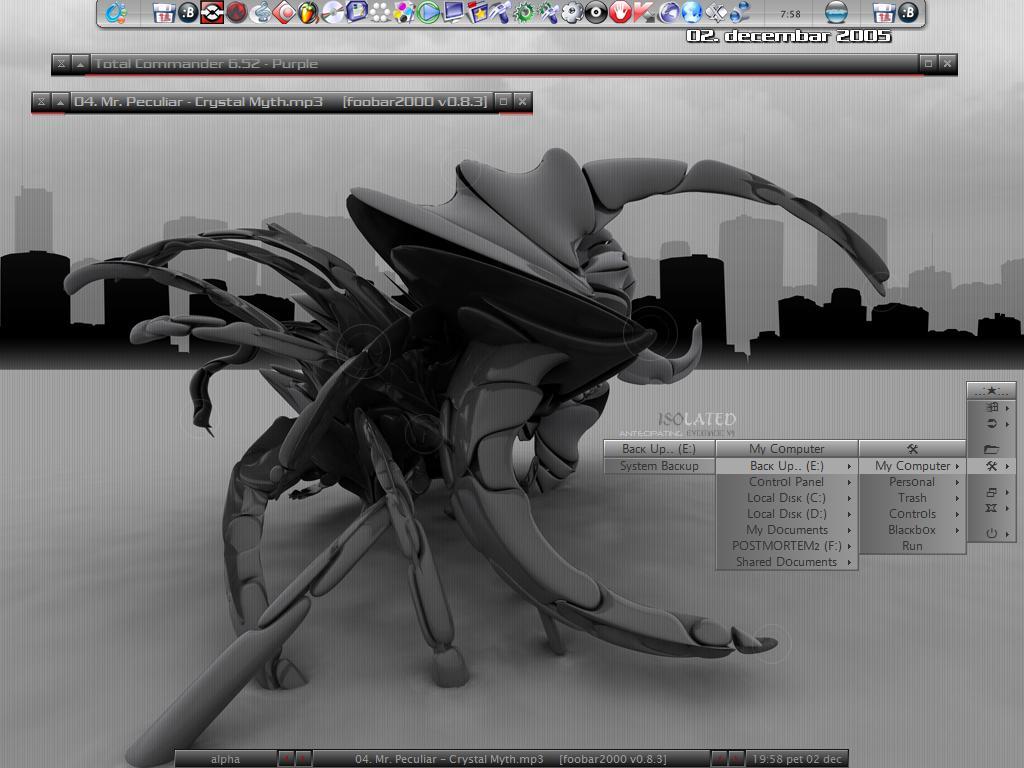Image resolution: width=1024 pixels, height=768 pixels.
Task: Click the alpha workspace label in bottom bar
Action: click(225, 759)
